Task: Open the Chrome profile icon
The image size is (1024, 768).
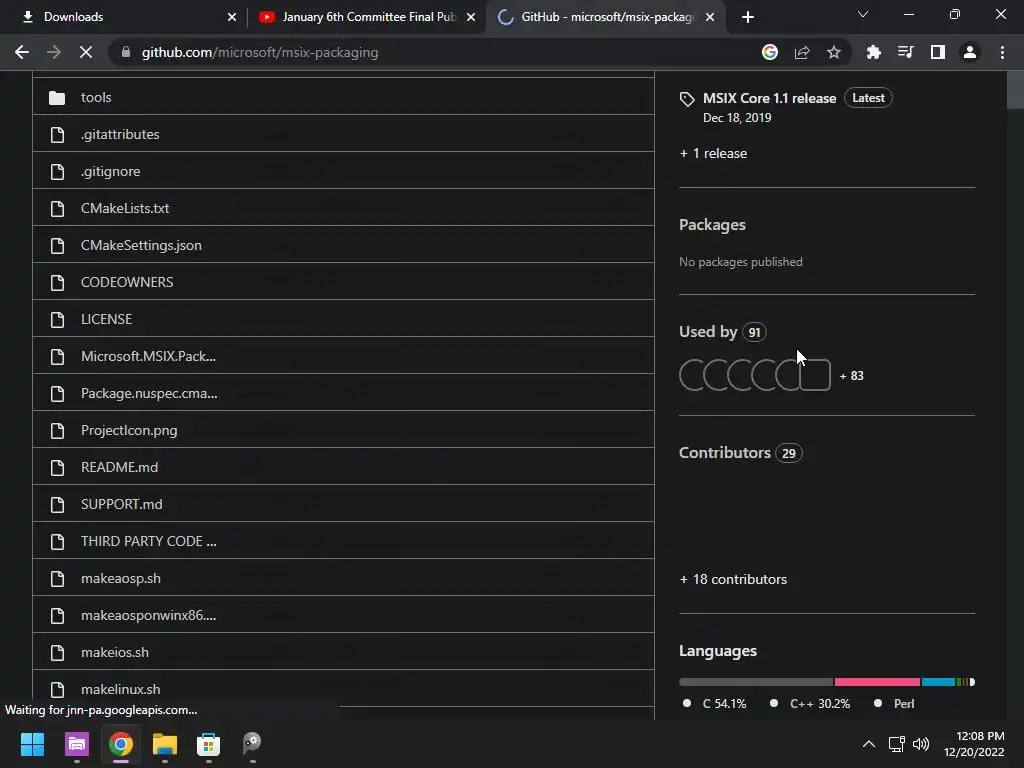Action: [x=970, y=52]
